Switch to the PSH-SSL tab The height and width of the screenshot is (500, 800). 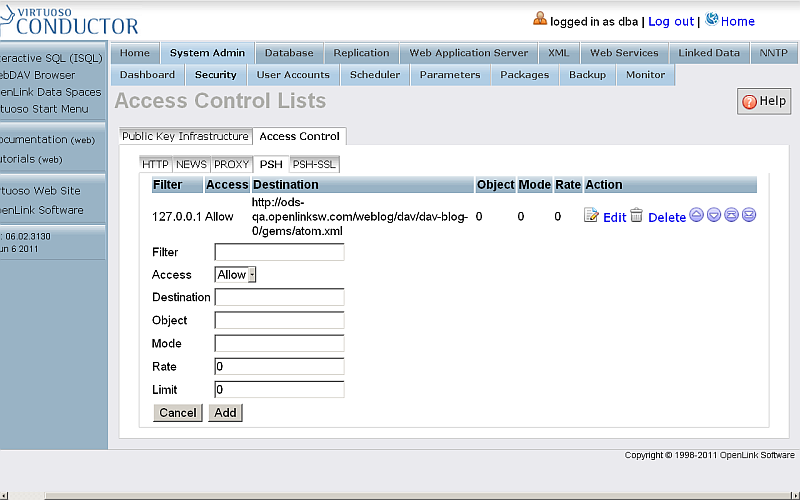click(x=314, y=164)
